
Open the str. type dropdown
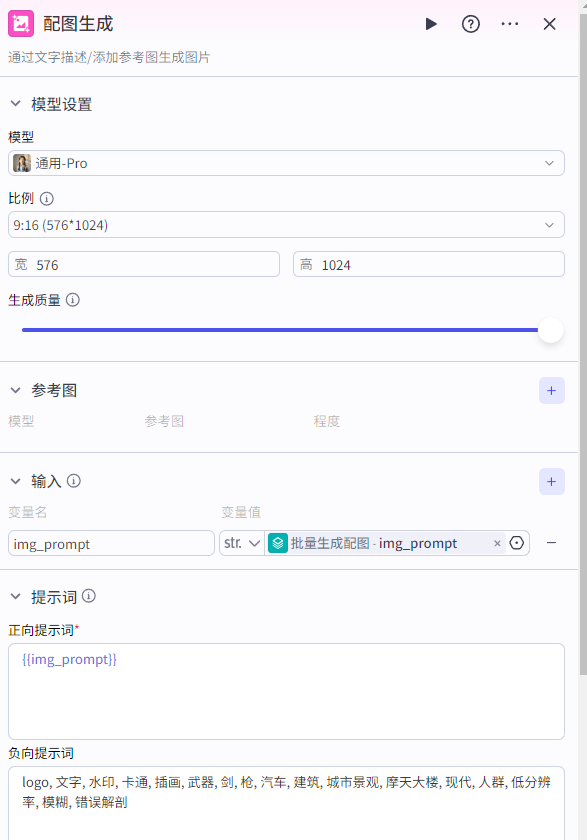(242, 543)
